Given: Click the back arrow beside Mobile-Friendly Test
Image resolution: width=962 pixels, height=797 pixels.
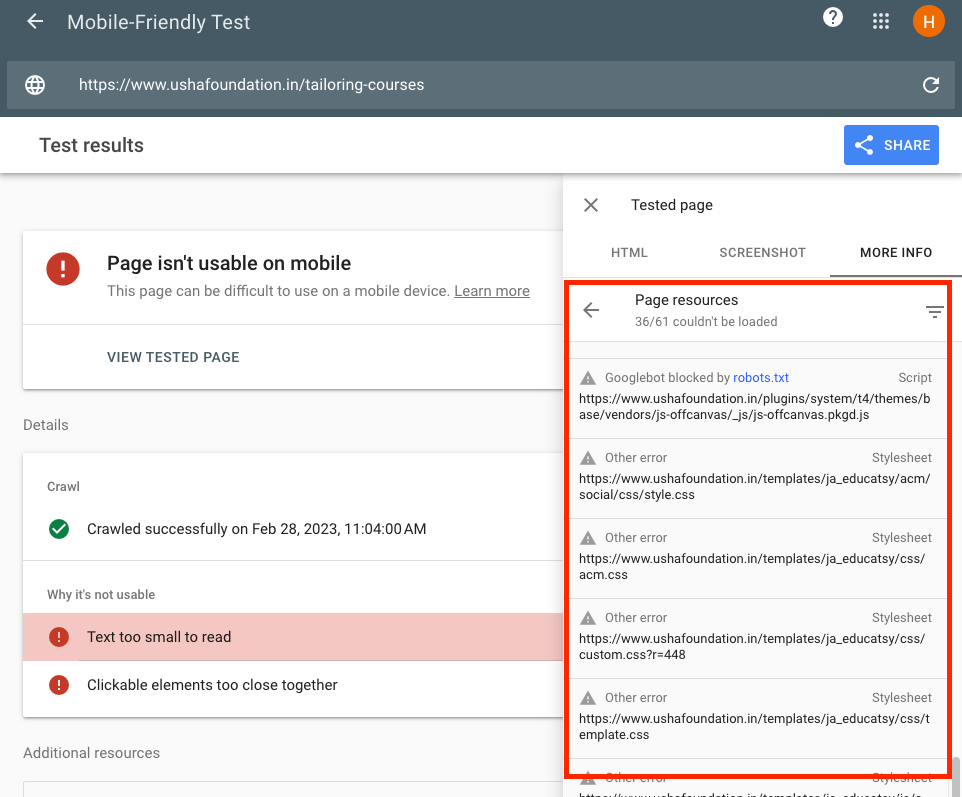Looking at the screenshot, I should pyautogui.click(x=35, y=22).
